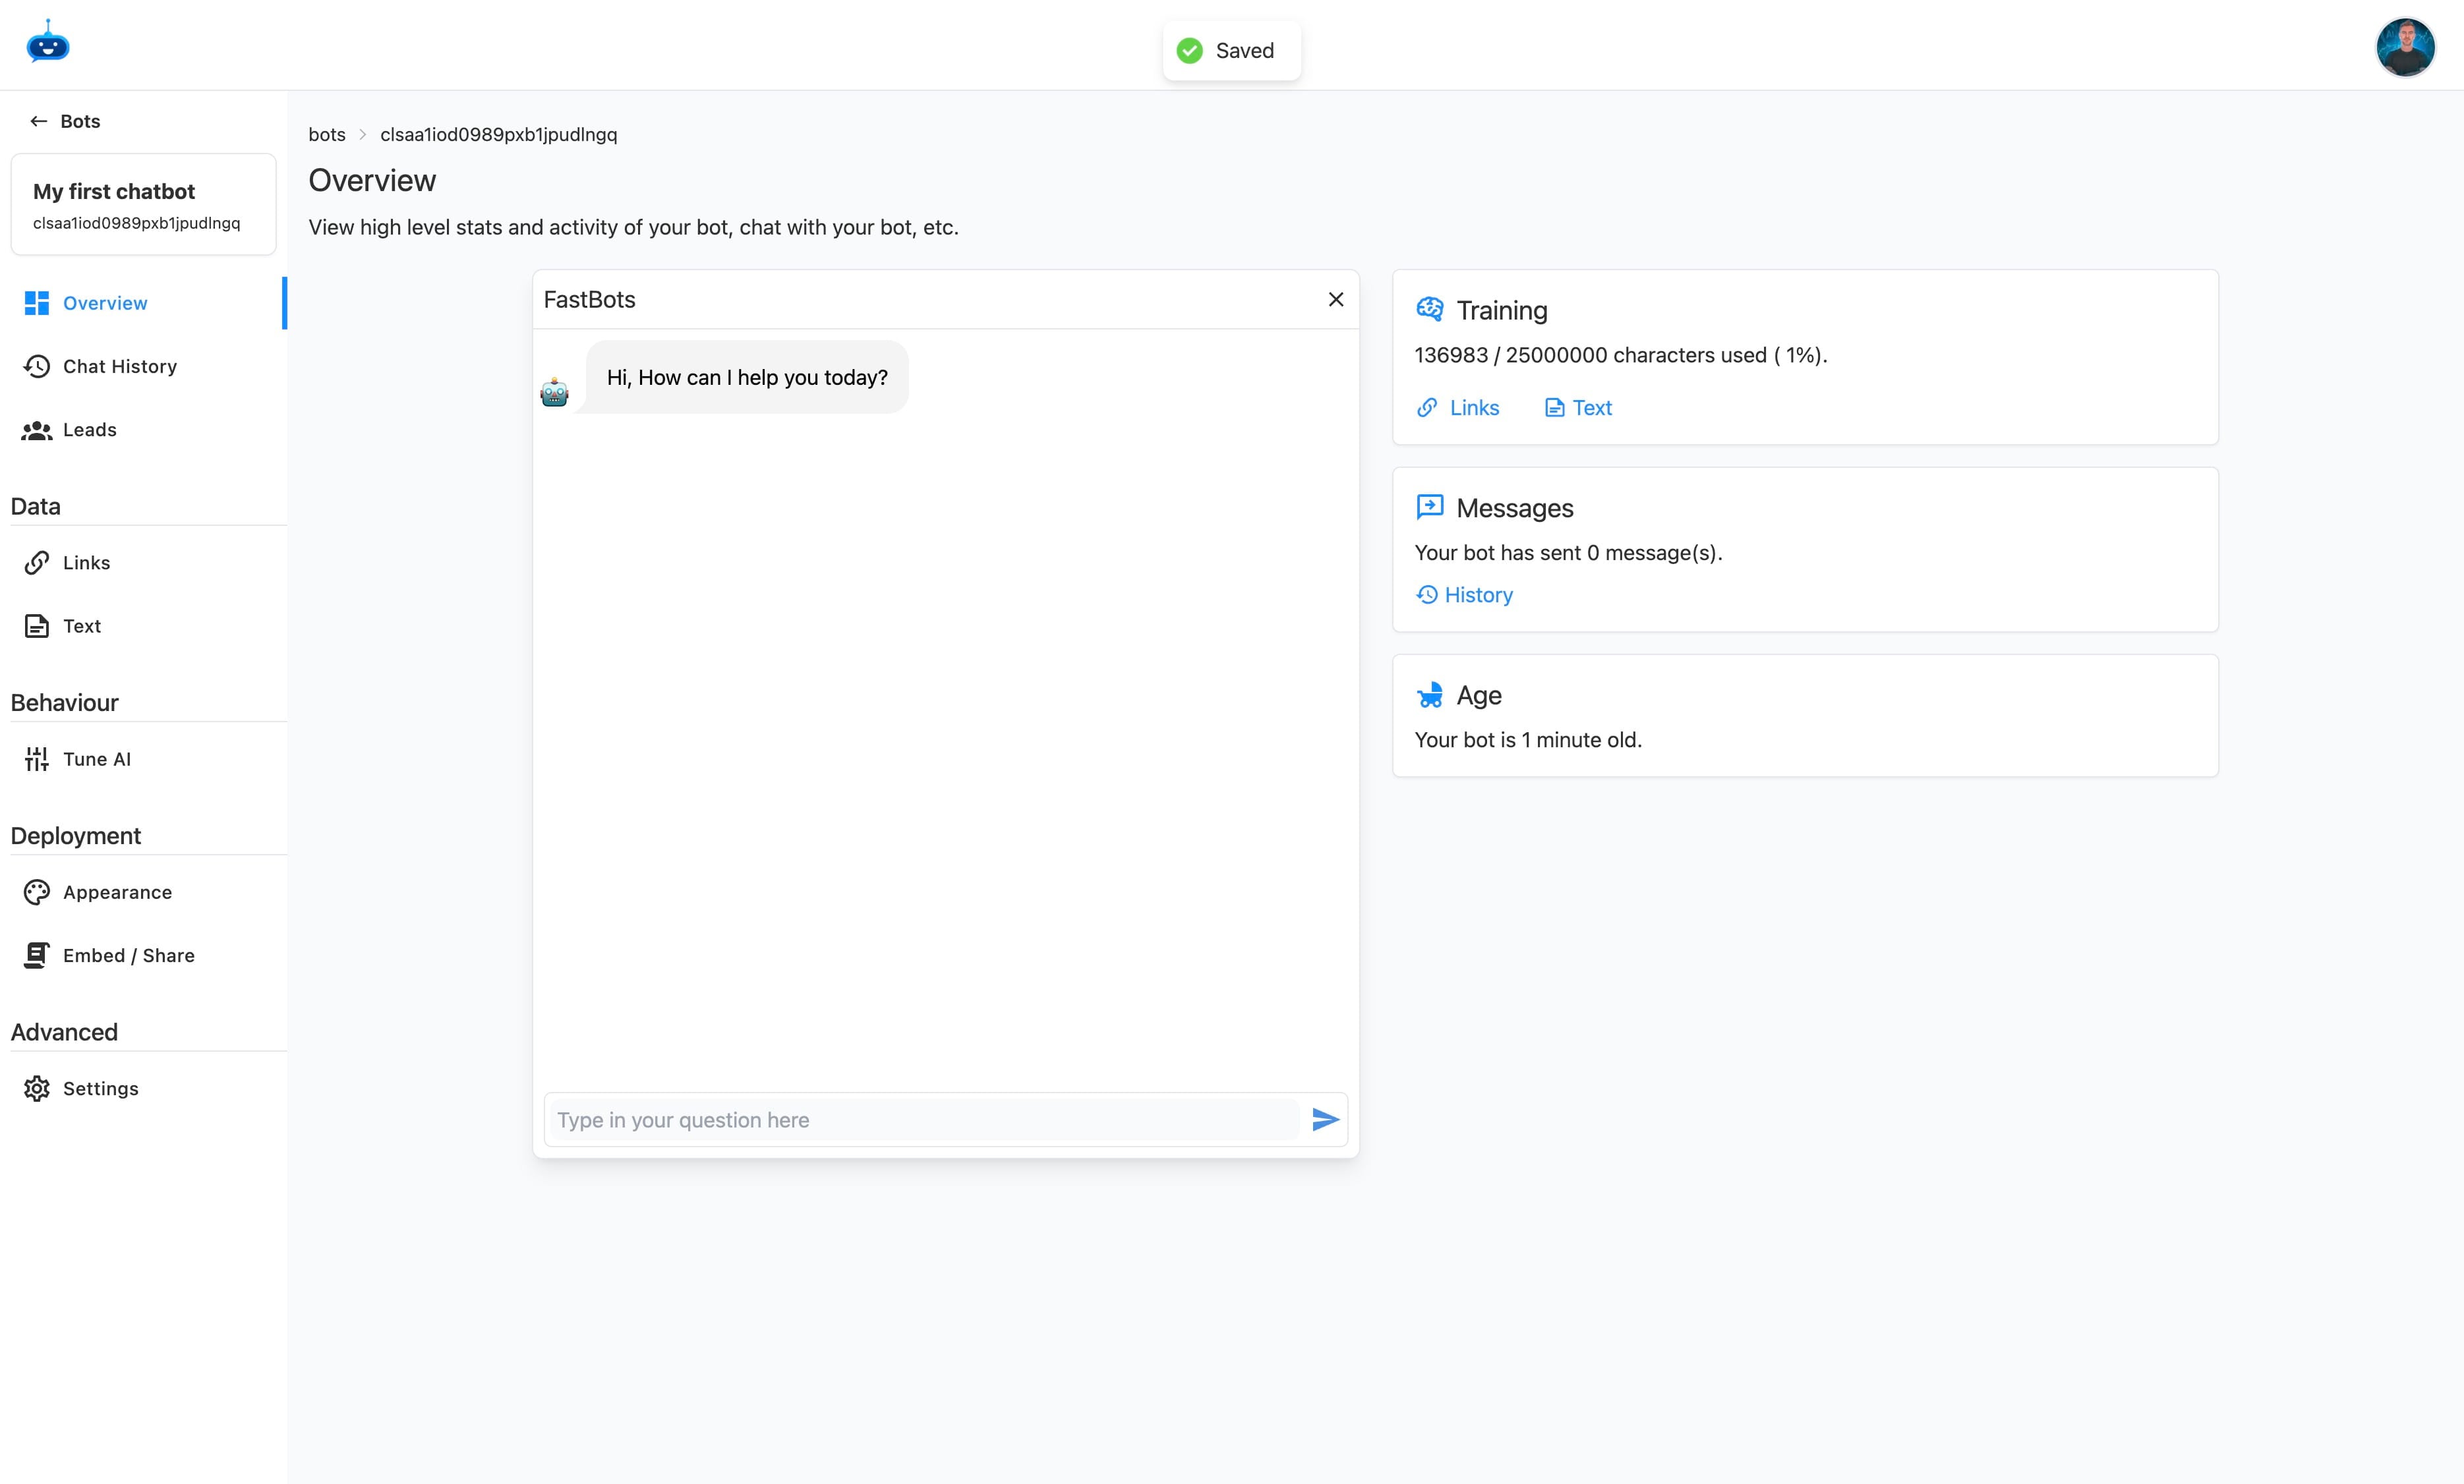Image resolution: width=2464 pixels, height=1484 pixels.
Task: Open the Text document icon under Data
Action: tap(37, 625)
